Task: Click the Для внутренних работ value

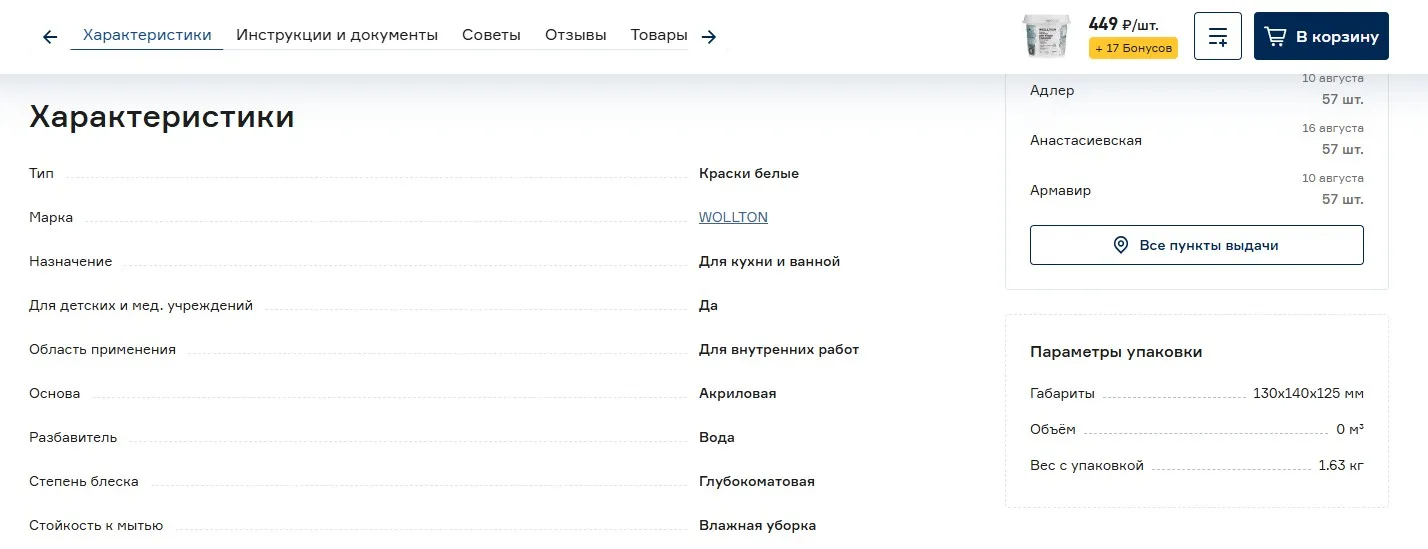Action: coord(779,349)
